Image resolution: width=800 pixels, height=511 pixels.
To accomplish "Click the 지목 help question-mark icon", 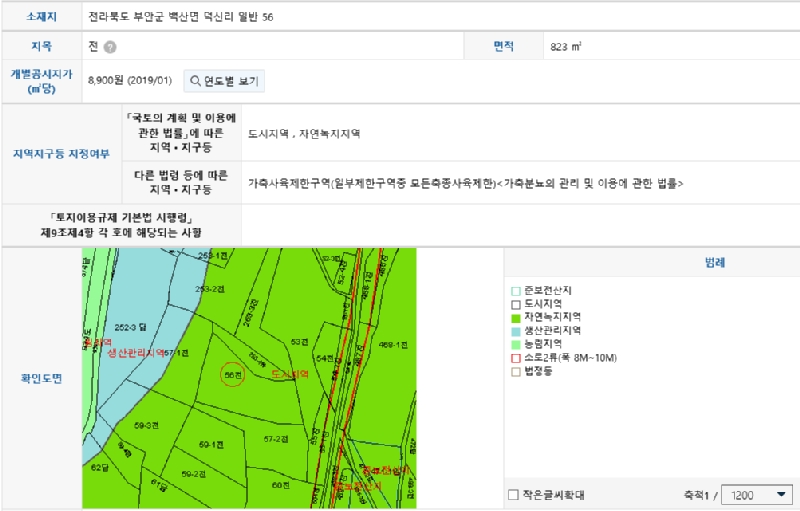I will point(110,47).
